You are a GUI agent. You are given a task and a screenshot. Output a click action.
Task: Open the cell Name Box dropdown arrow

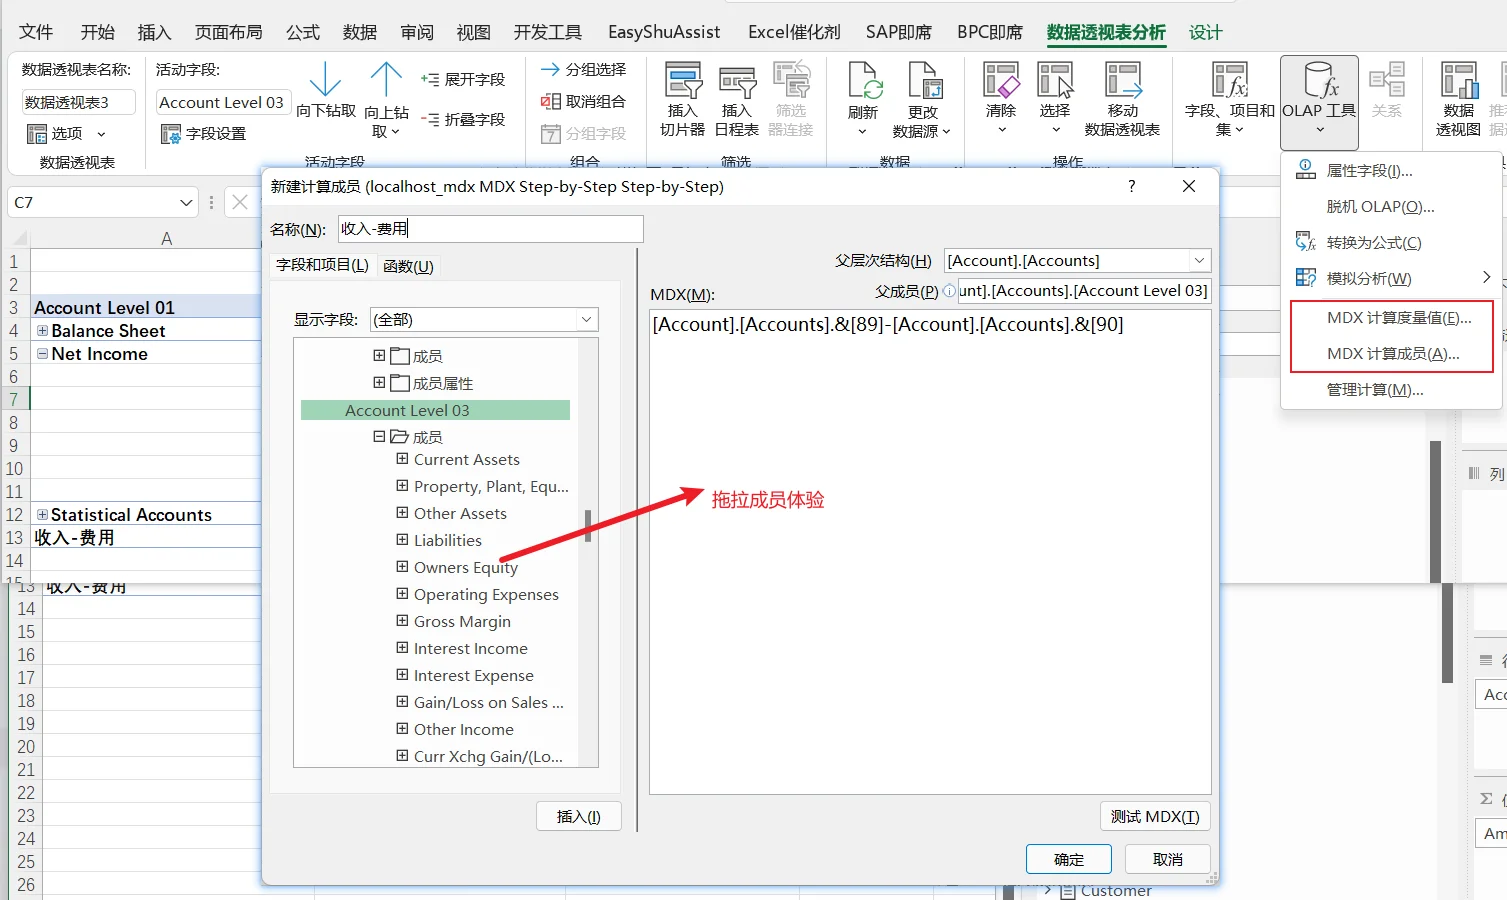(x=185, y=202)
